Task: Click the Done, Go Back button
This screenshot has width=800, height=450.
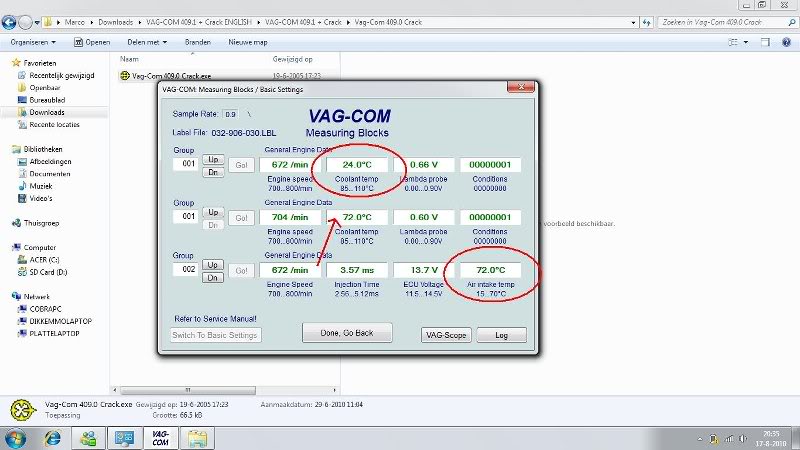Action: [x=347, y=334]
